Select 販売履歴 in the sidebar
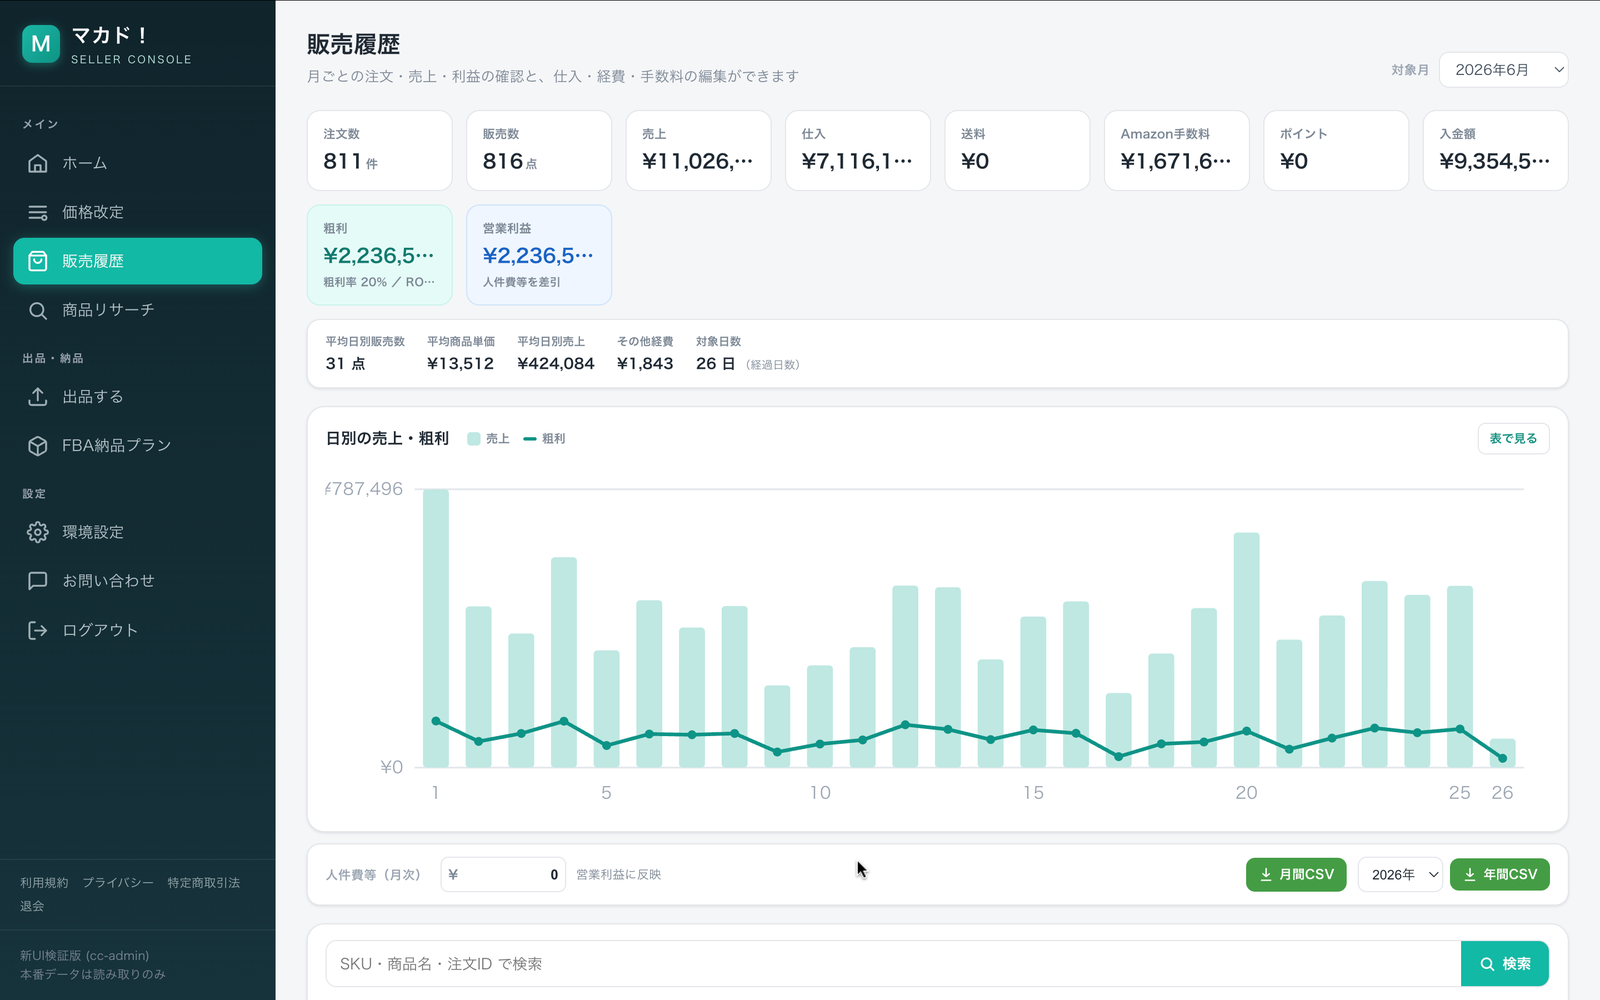The width and height of the screenshot is (1600, 1000). point(138,261)
